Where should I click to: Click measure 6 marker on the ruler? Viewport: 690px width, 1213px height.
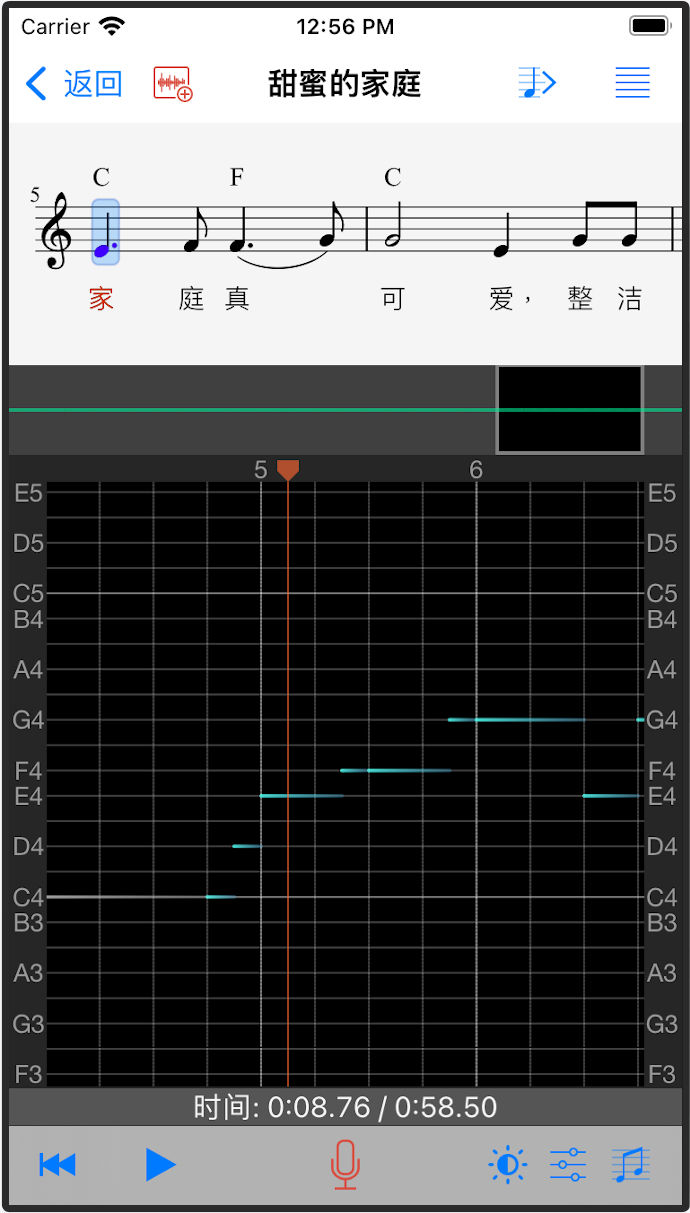(x=476, y=470)
